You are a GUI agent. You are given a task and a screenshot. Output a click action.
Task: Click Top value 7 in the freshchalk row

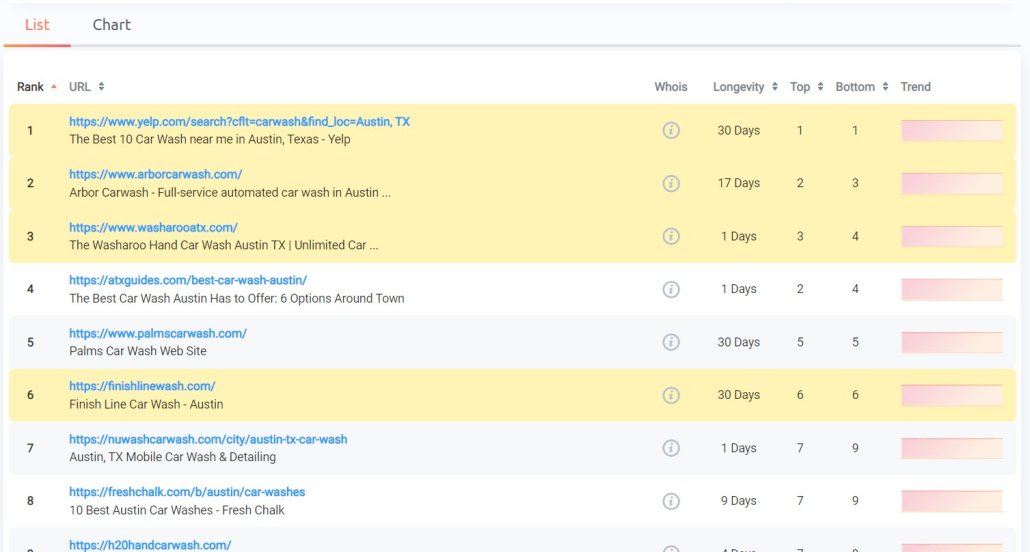[800, 501]
